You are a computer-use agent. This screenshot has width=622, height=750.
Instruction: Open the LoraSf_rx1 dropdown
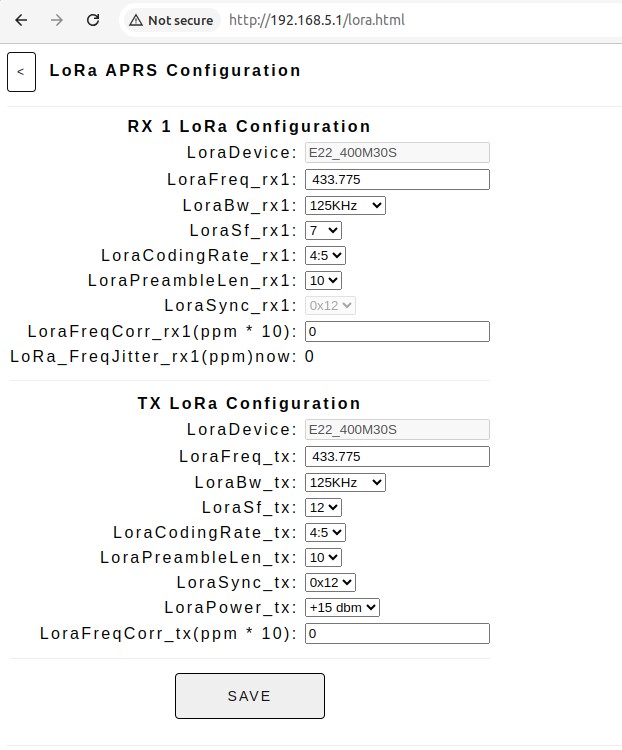(x=323, y=231)
